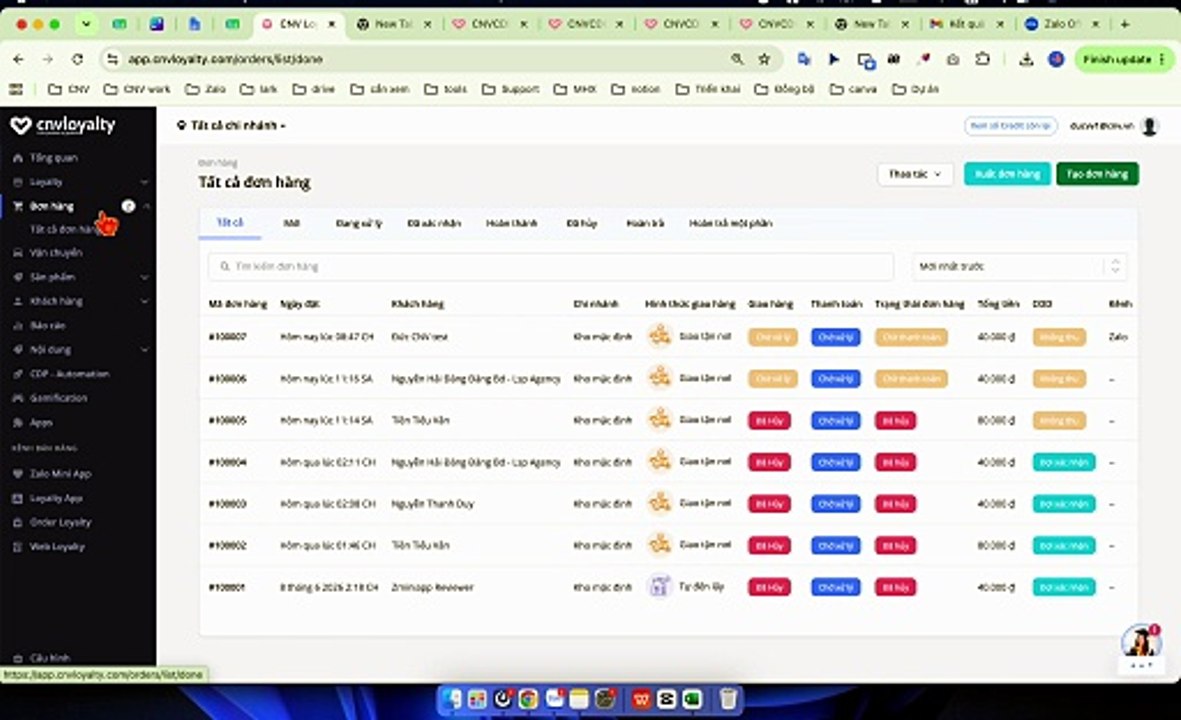Expand the Loyalty sidebar menu
Viewport: 1181px width, 720px height.
point(145,182)
